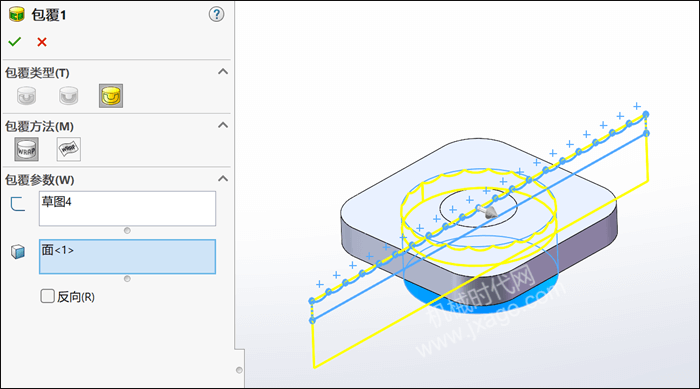Choose the Spline Surface wrap method icon
Screen dimensions: 700x389
coord(69,149)
